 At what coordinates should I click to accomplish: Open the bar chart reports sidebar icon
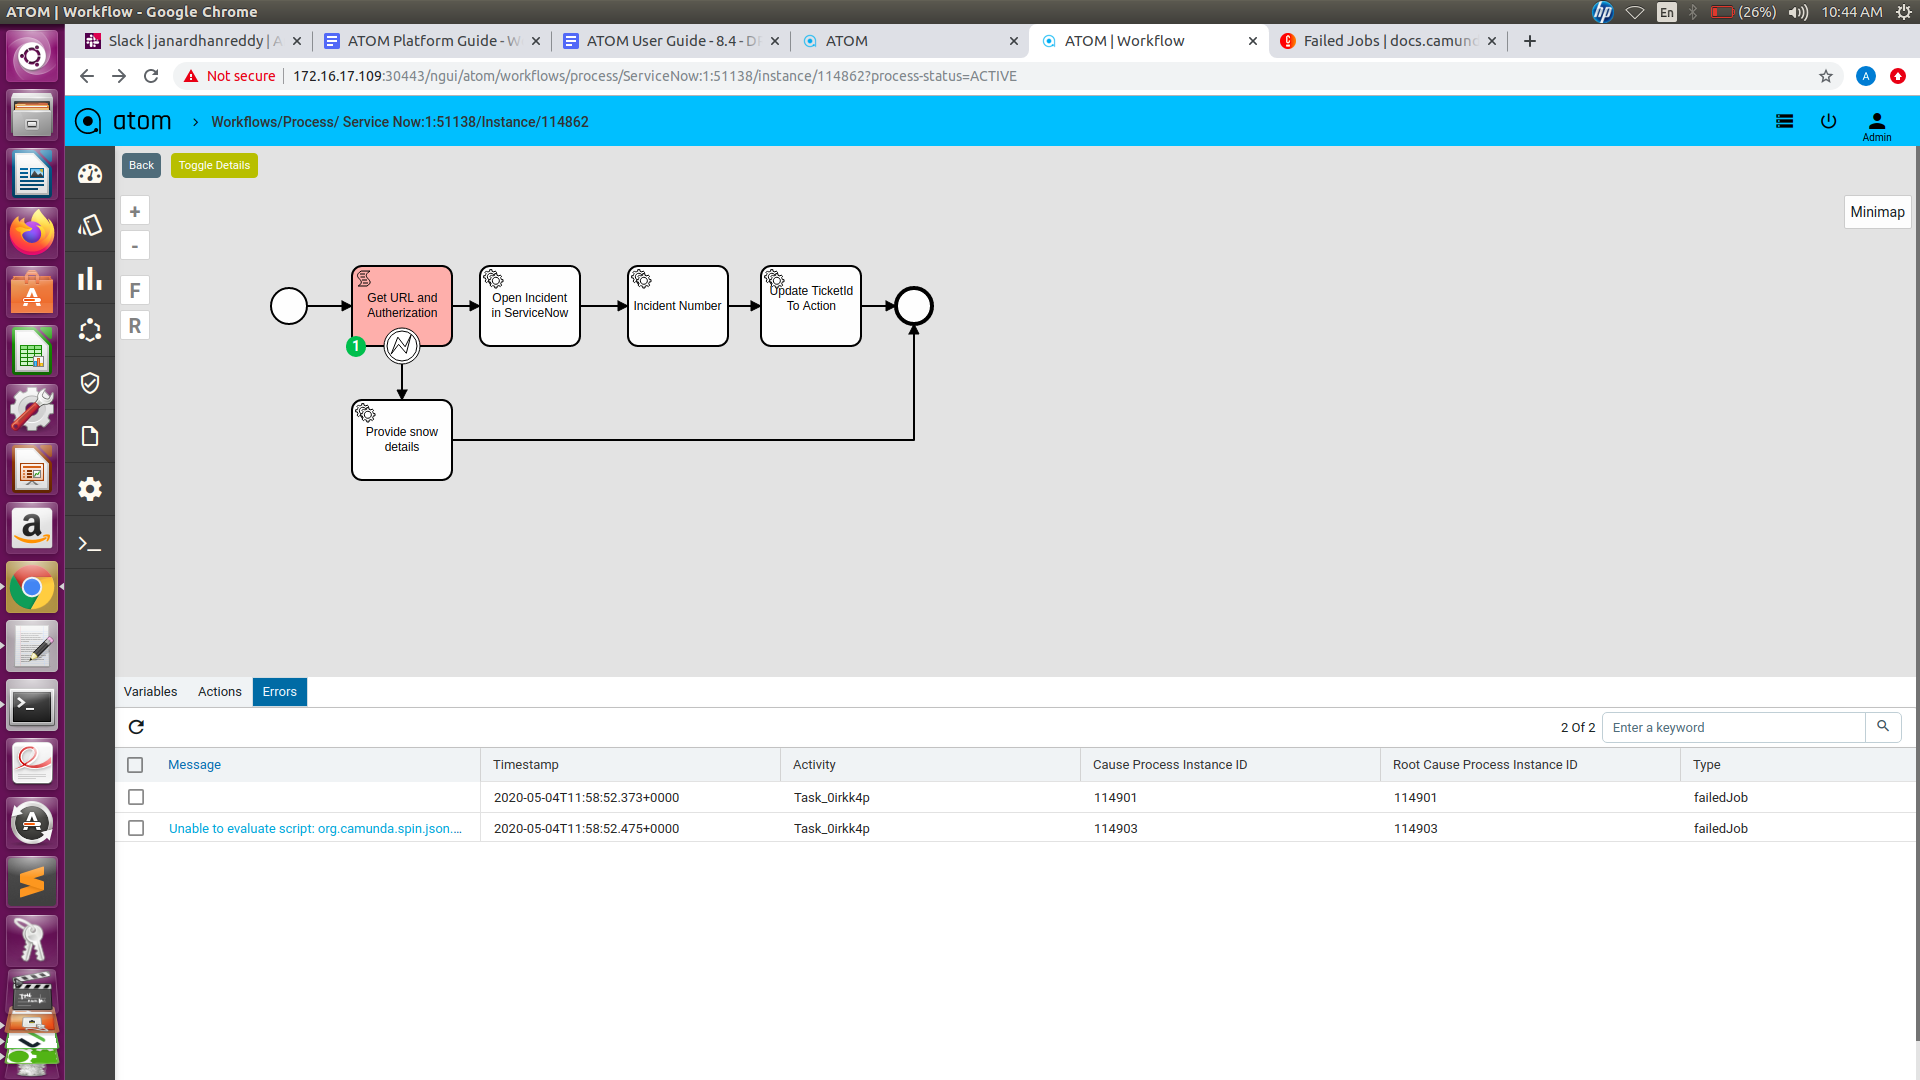tap(90, 278)
